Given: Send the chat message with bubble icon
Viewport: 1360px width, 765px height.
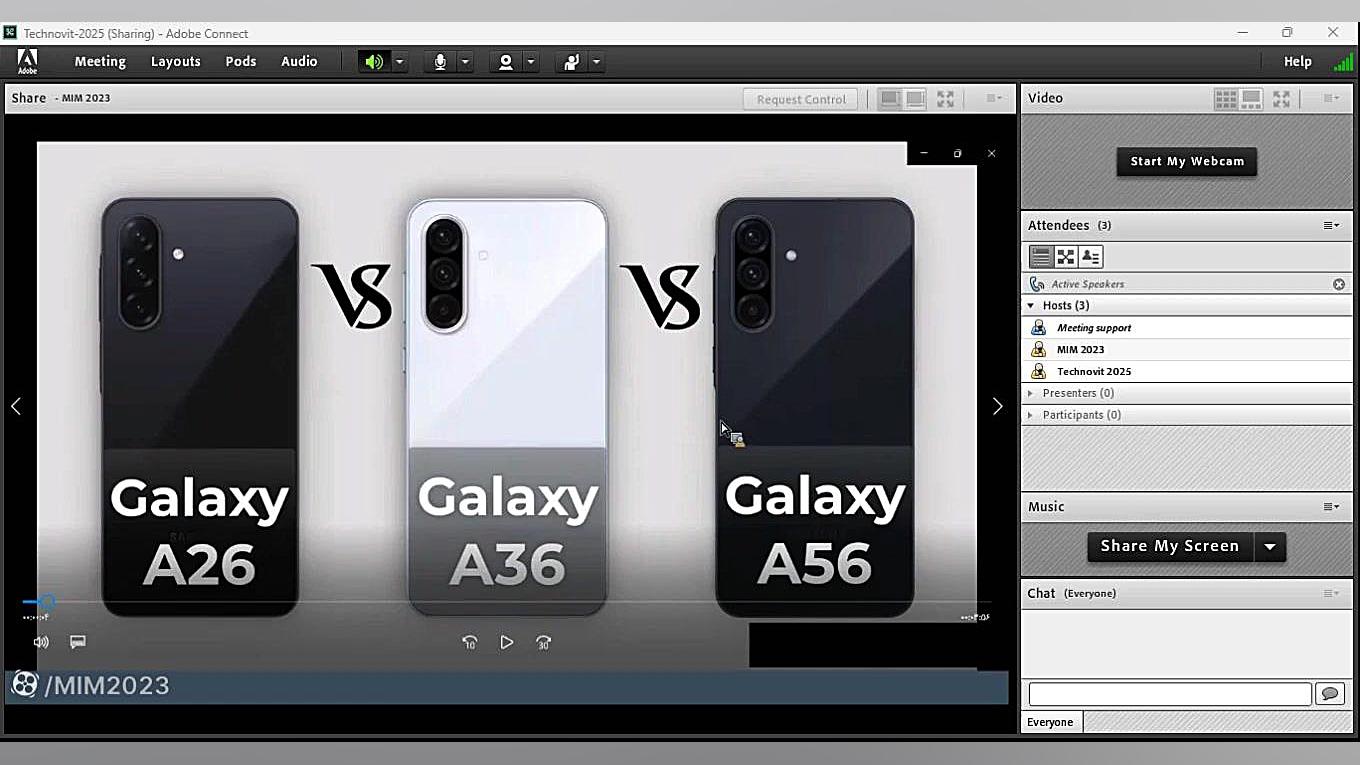Looking at the screenshot, I should coord(1329,694).
